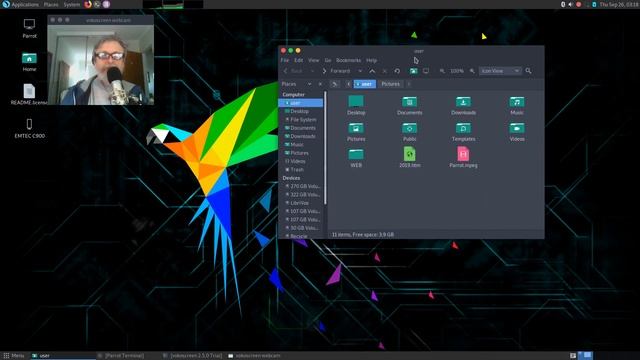
Task: Click the volume icon in system tray
Action: point(571,4)
